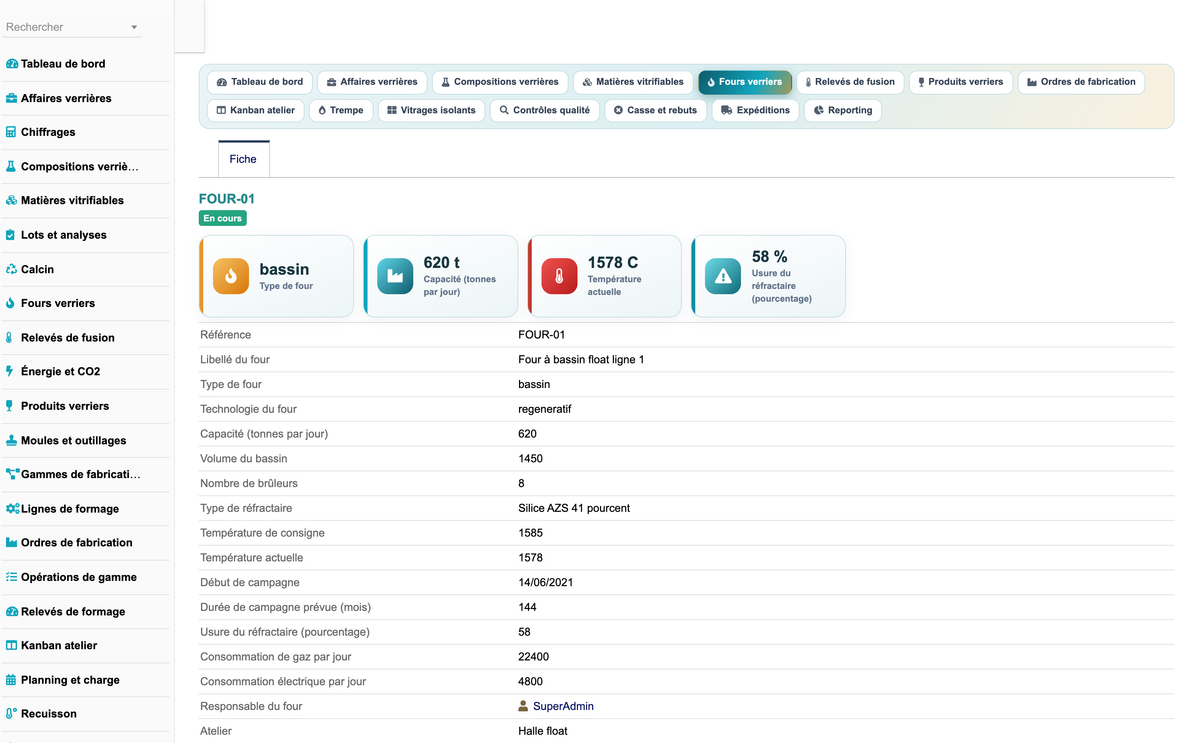This screenshot has height=743, width=1200.
Task: Open Ordres de fabrication in top navigation
Action: (1082, 82)
